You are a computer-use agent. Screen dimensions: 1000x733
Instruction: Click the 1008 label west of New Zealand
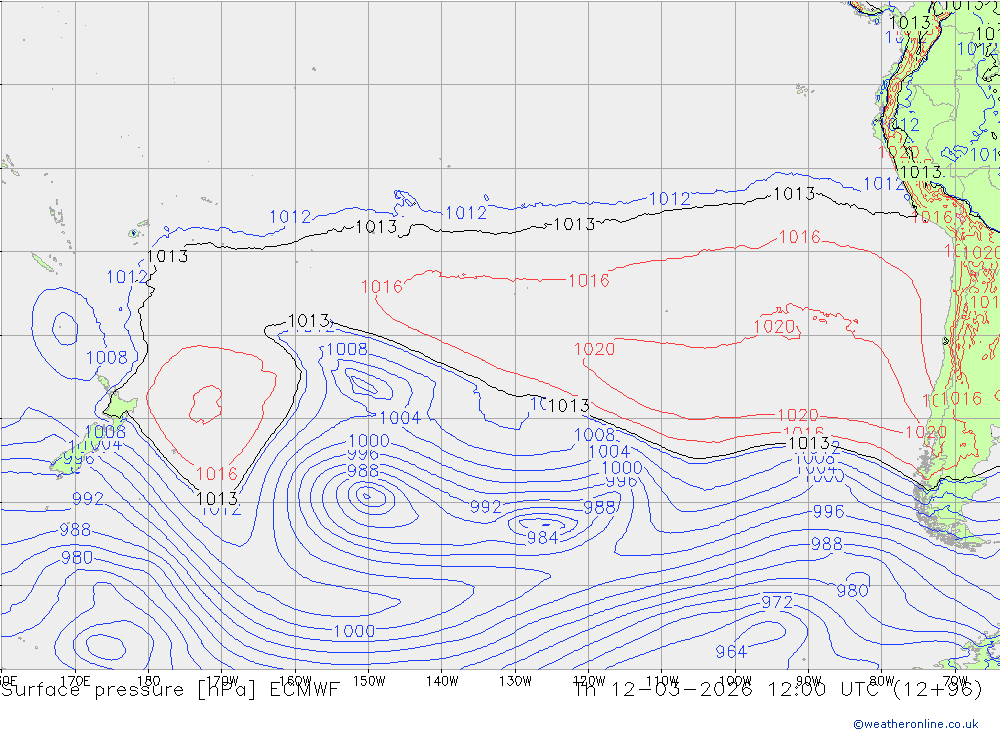pos(107,357)
